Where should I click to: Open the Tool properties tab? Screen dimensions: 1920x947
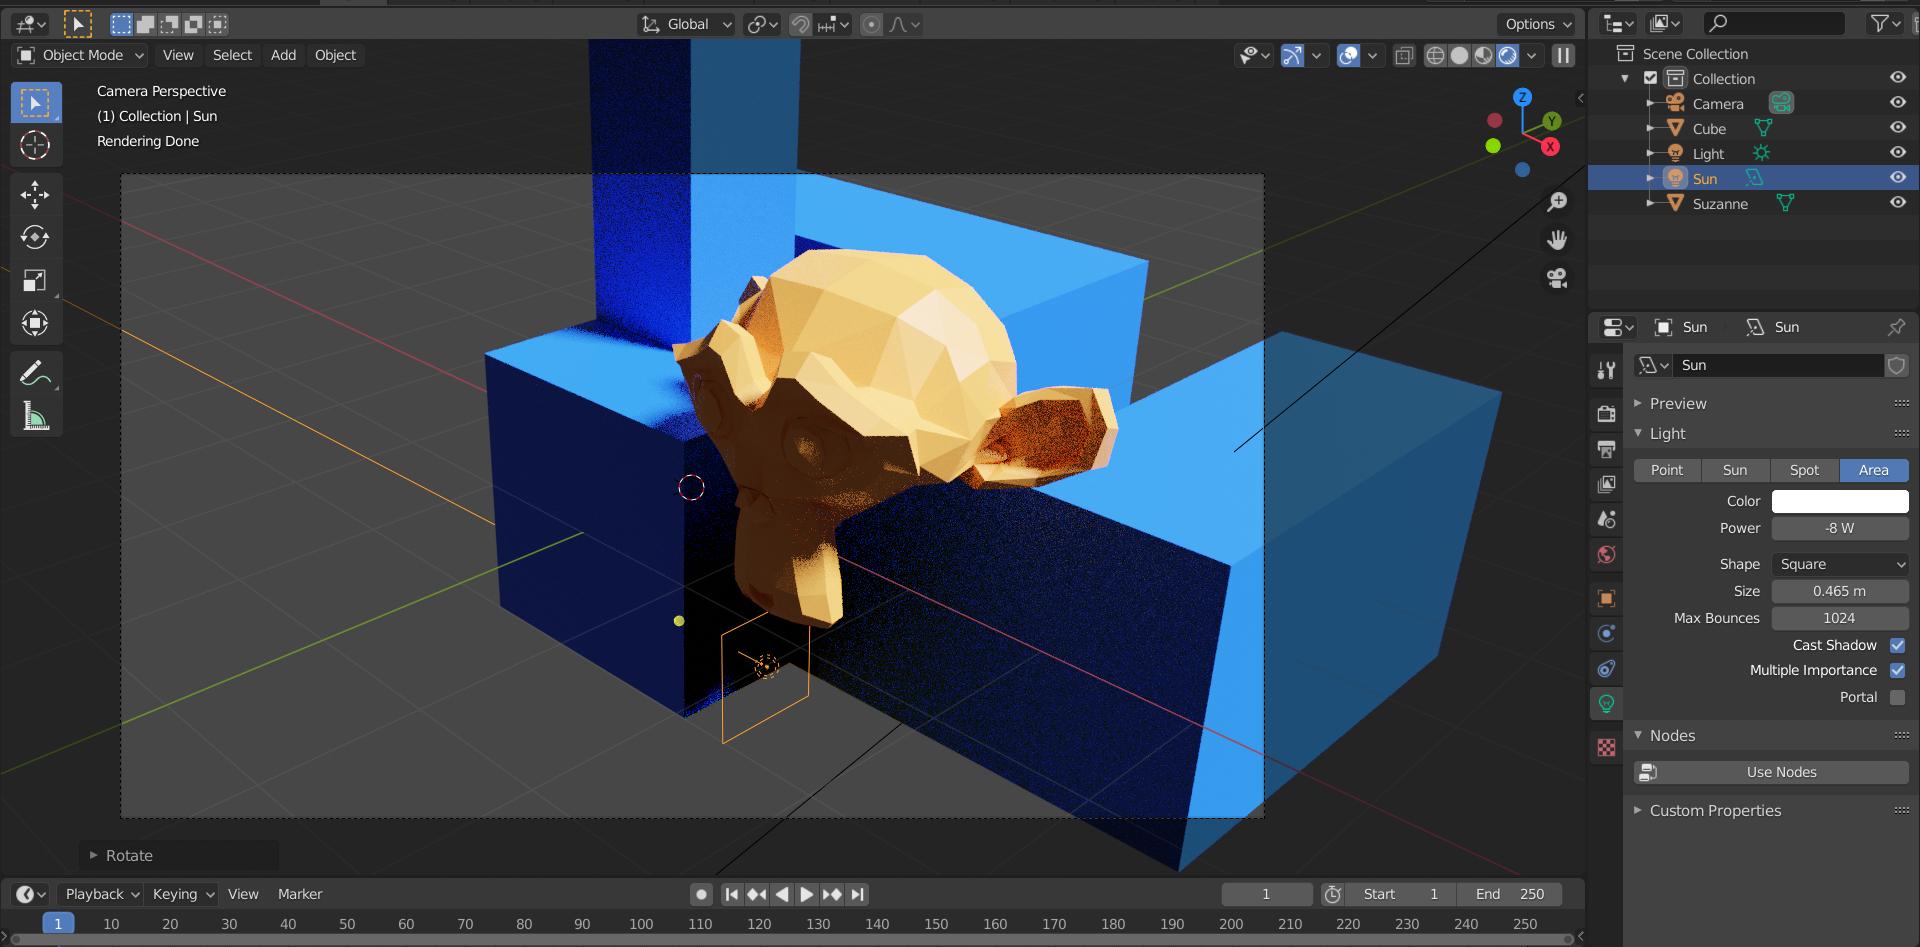pos(1606,370)
